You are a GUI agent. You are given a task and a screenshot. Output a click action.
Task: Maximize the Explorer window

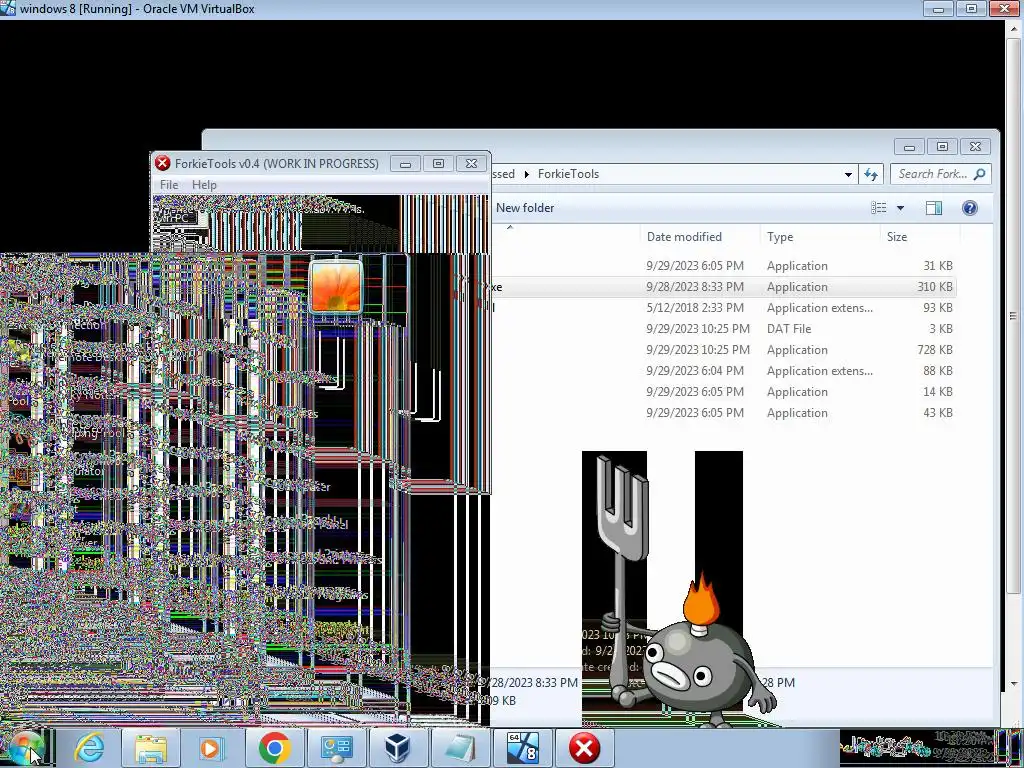point(942,146)
